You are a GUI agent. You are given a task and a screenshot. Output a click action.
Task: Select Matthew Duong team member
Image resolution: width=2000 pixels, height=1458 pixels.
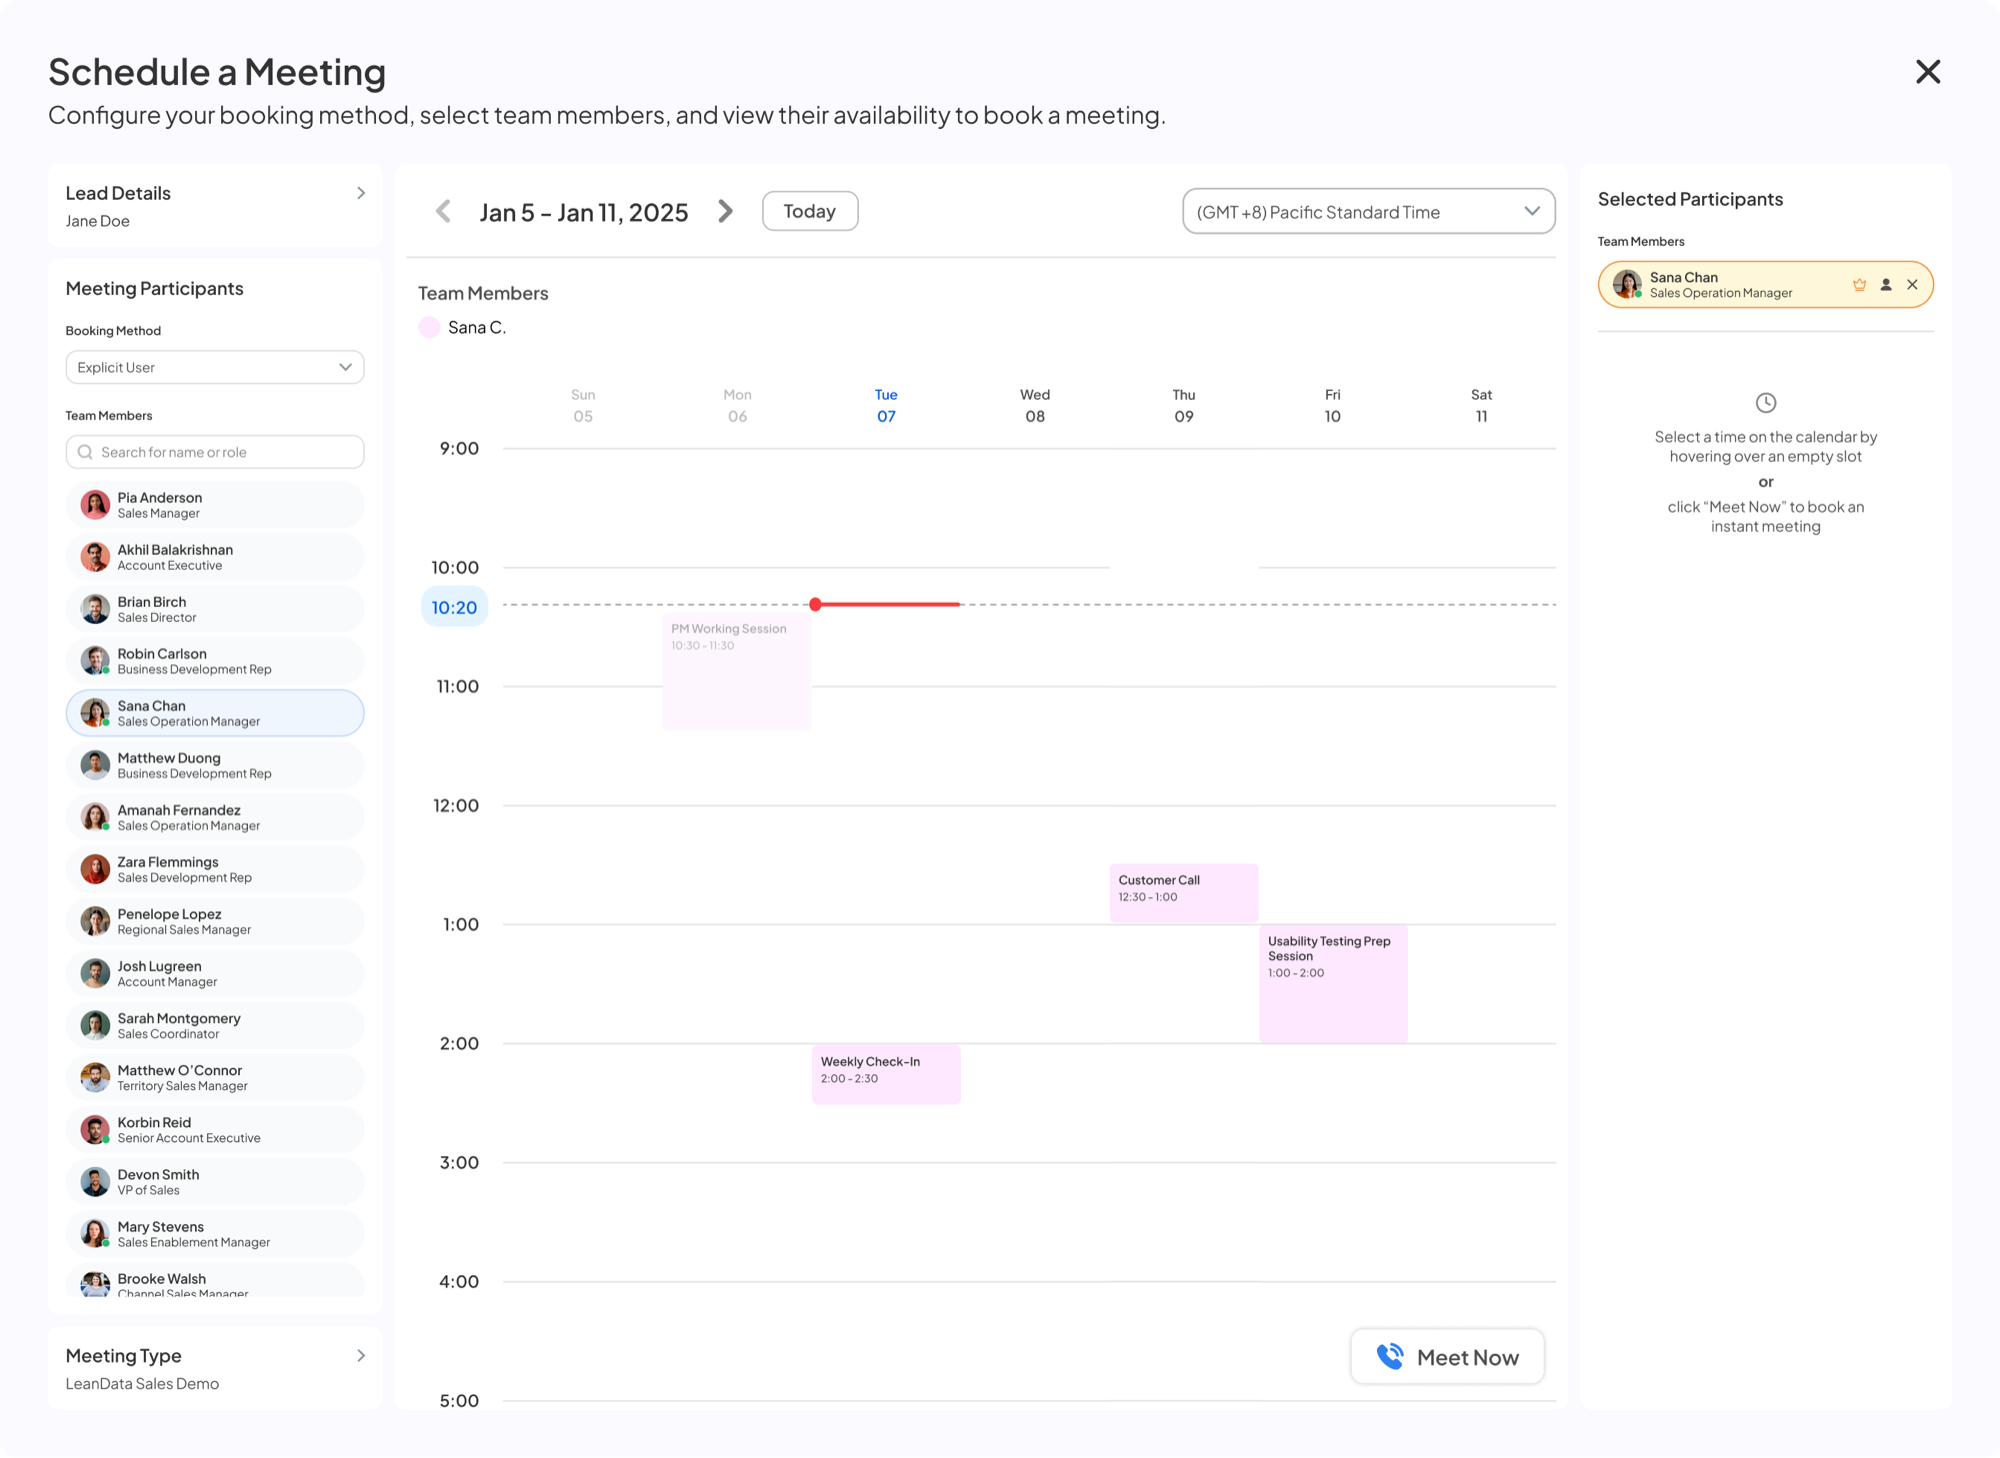tap(215, 765)
